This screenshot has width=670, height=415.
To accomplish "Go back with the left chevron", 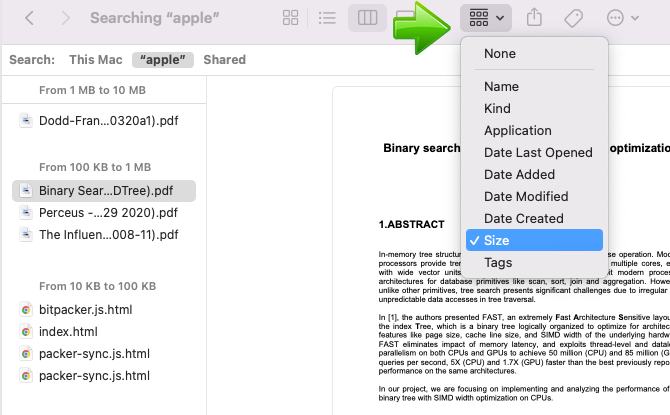I will pyautogui.click(x=29, y=18).
